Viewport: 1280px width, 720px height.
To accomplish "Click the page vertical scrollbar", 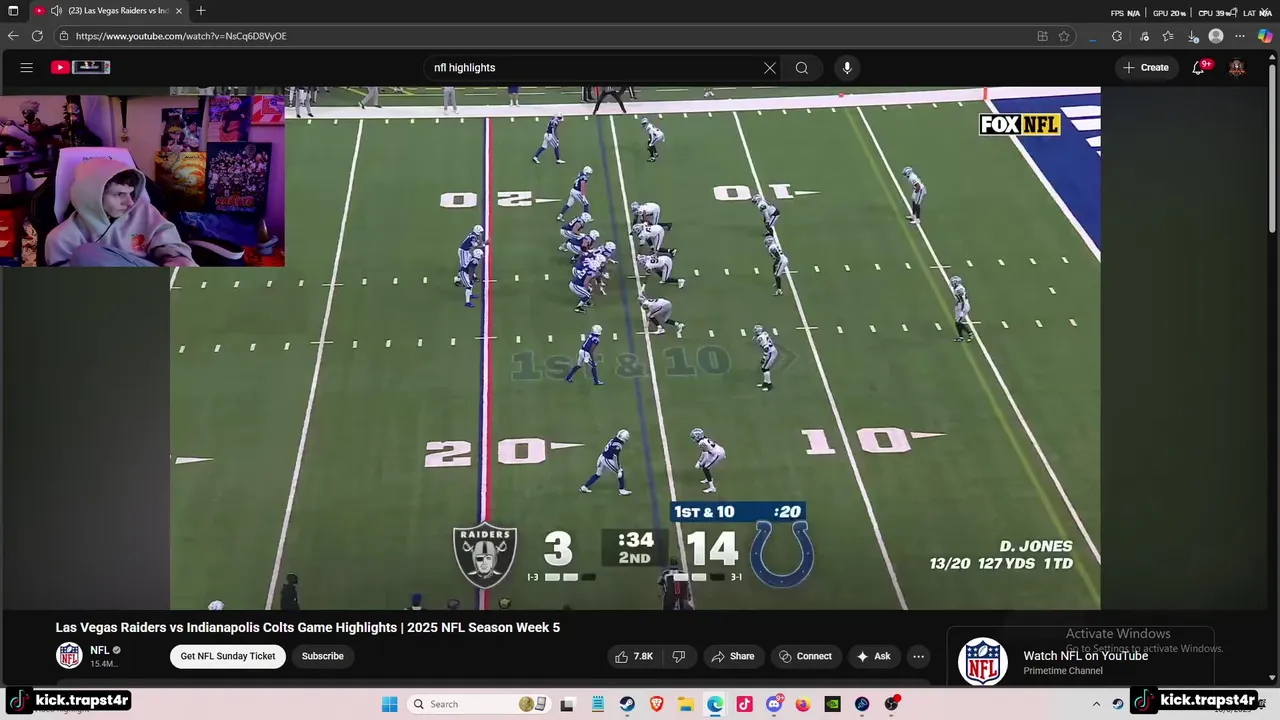I will pyautogui.click(x=1273, y=150).
